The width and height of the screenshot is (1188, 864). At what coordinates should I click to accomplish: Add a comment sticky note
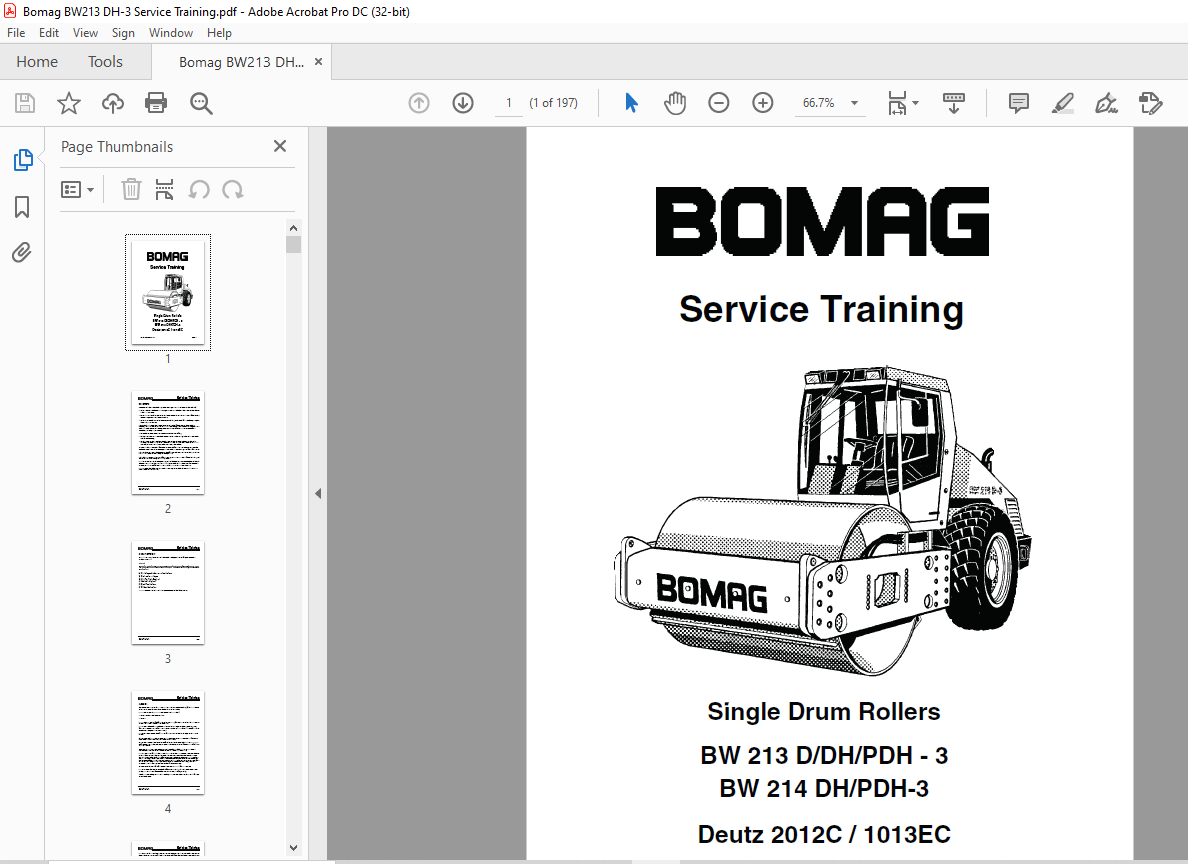click(x=1018, y=103)
